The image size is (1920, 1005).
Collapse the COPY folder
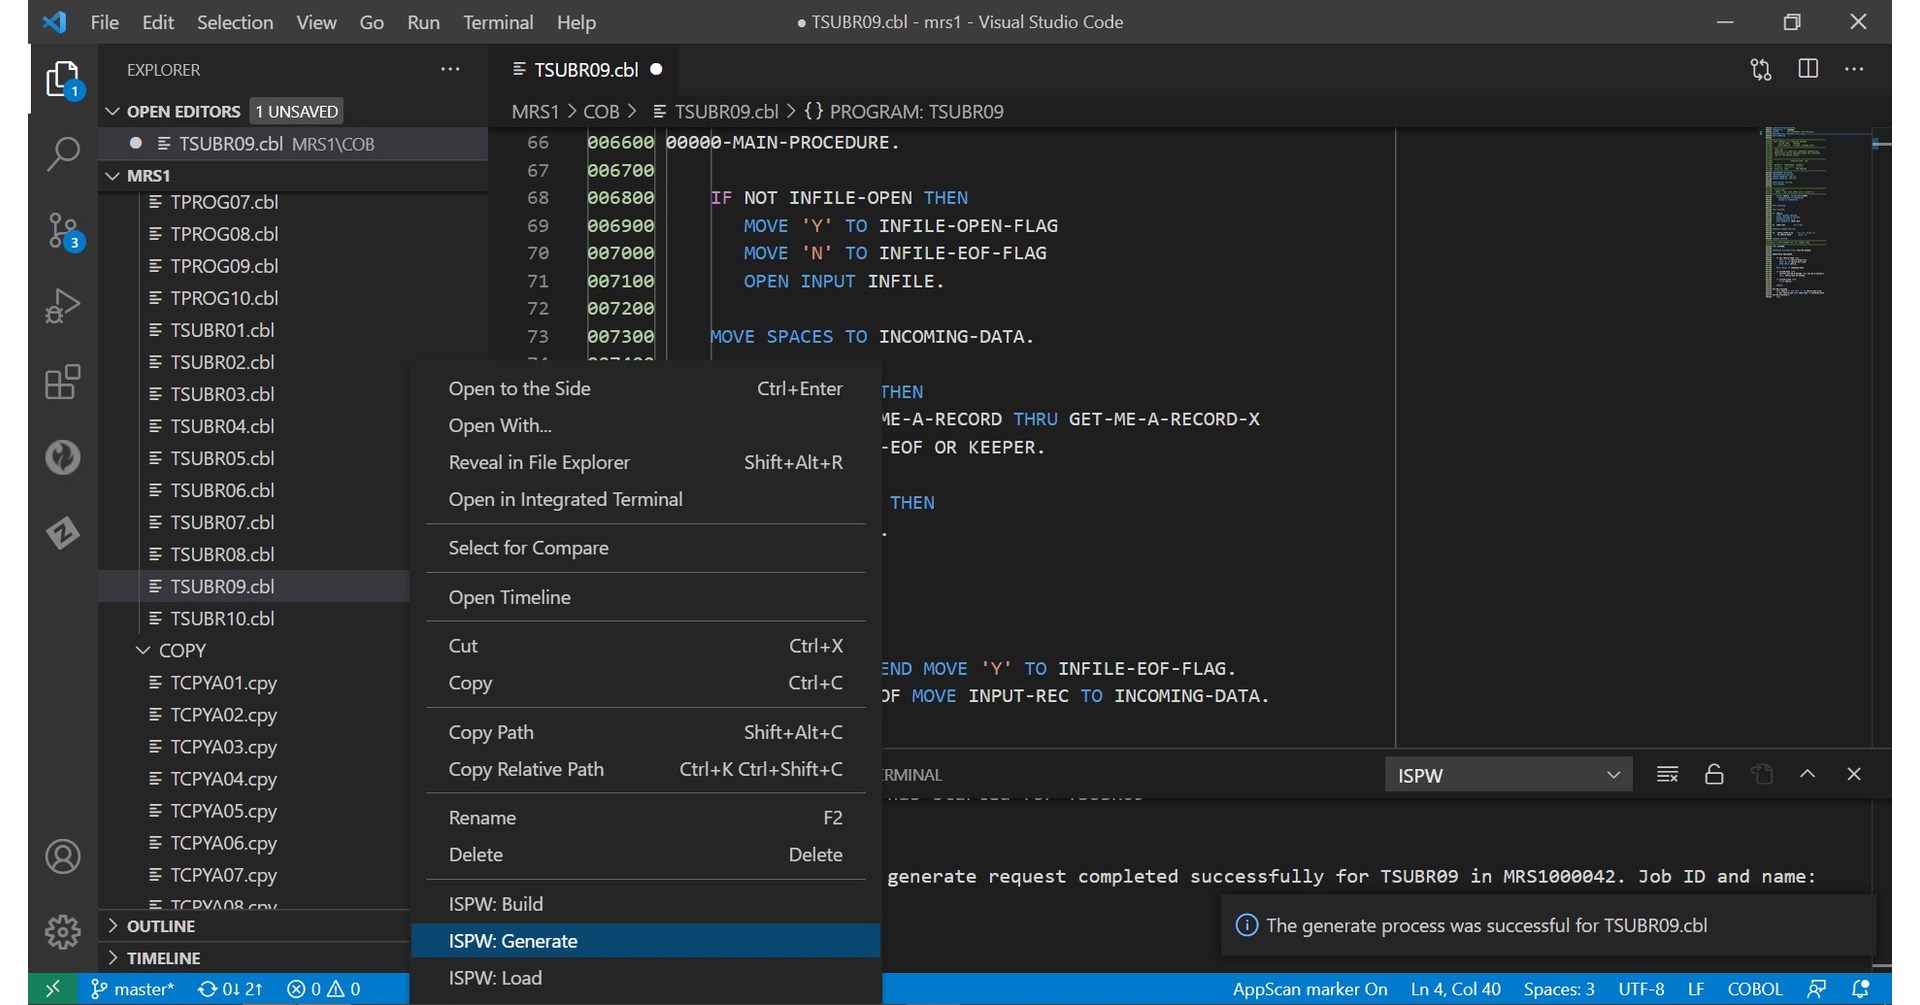coord(143,650)
